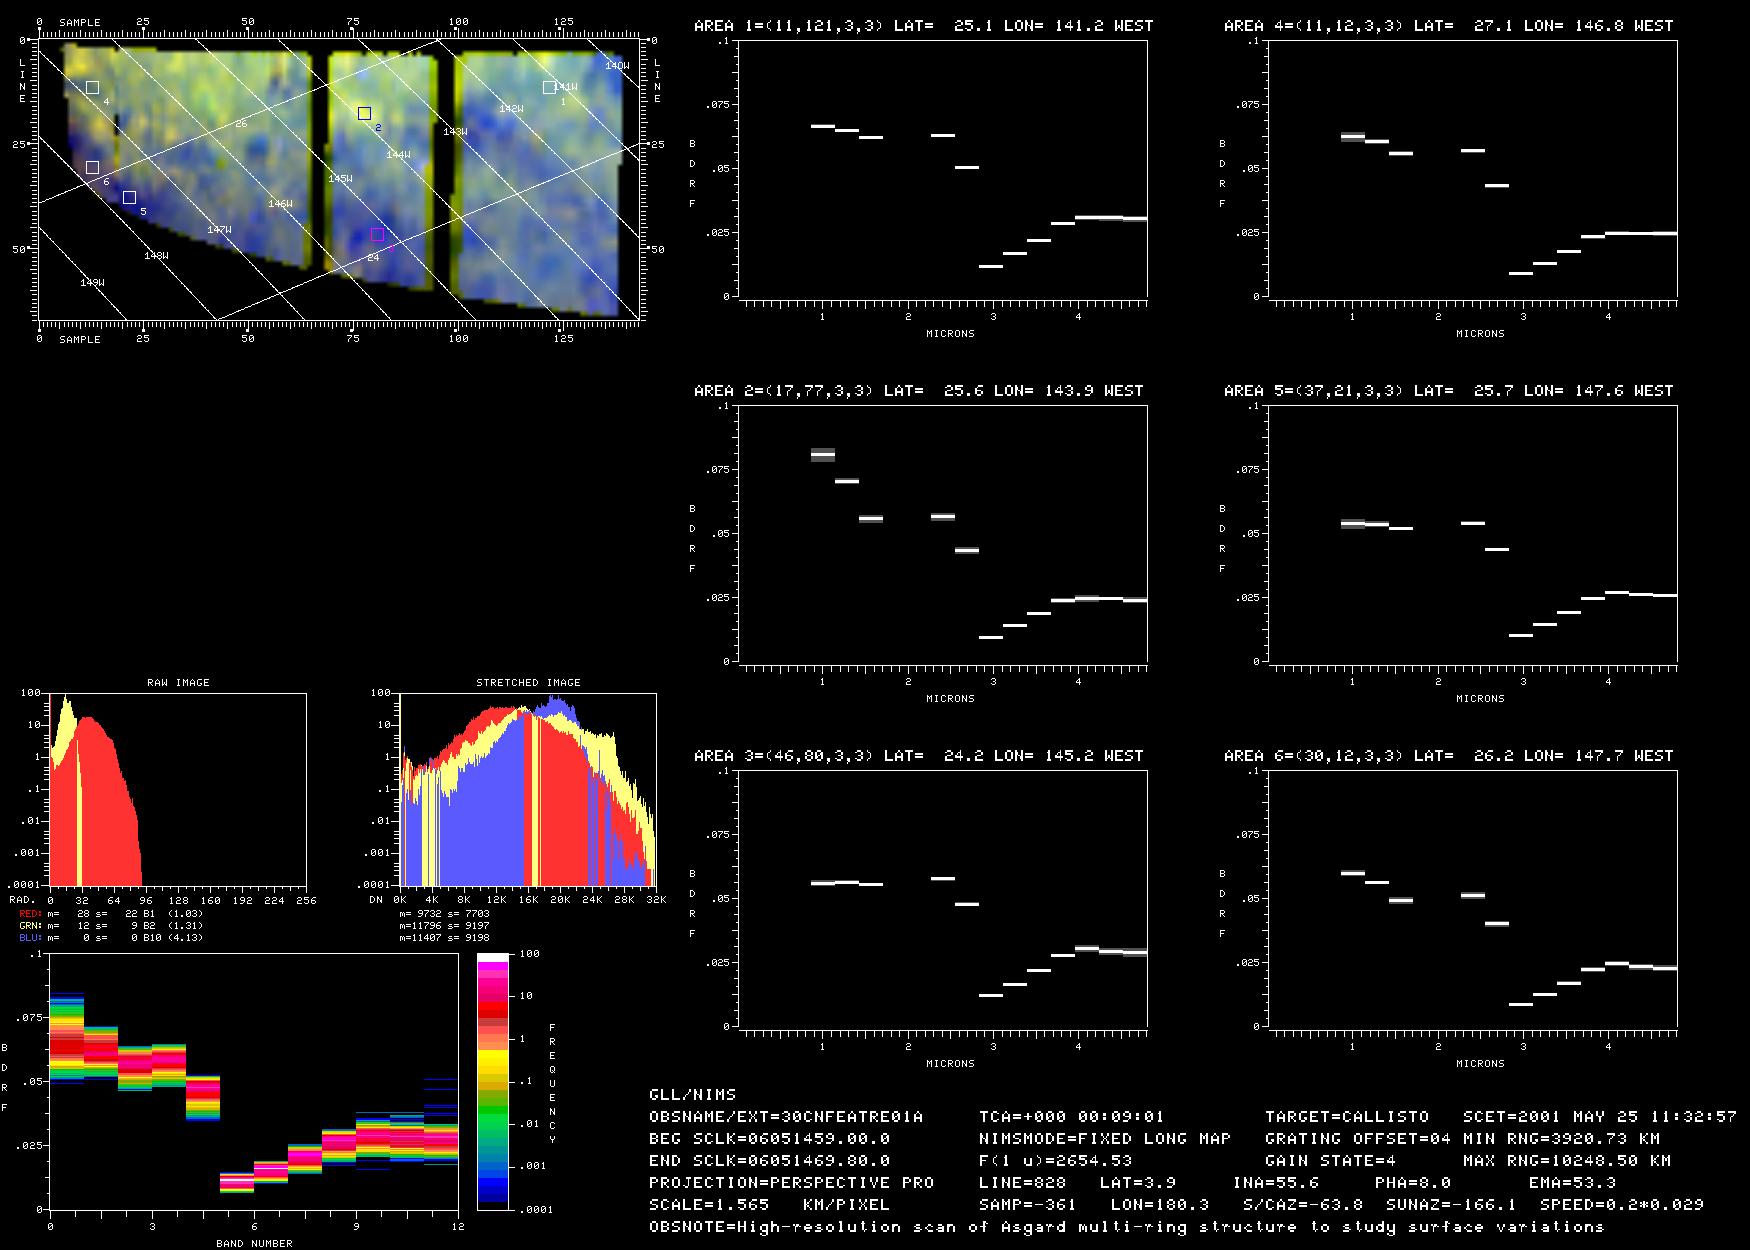The width and height of the screenshot is (1750, 1250).
Task: Click the 'm=11796 s= 9197' stretched statistic
Action: tap(445, 926)
